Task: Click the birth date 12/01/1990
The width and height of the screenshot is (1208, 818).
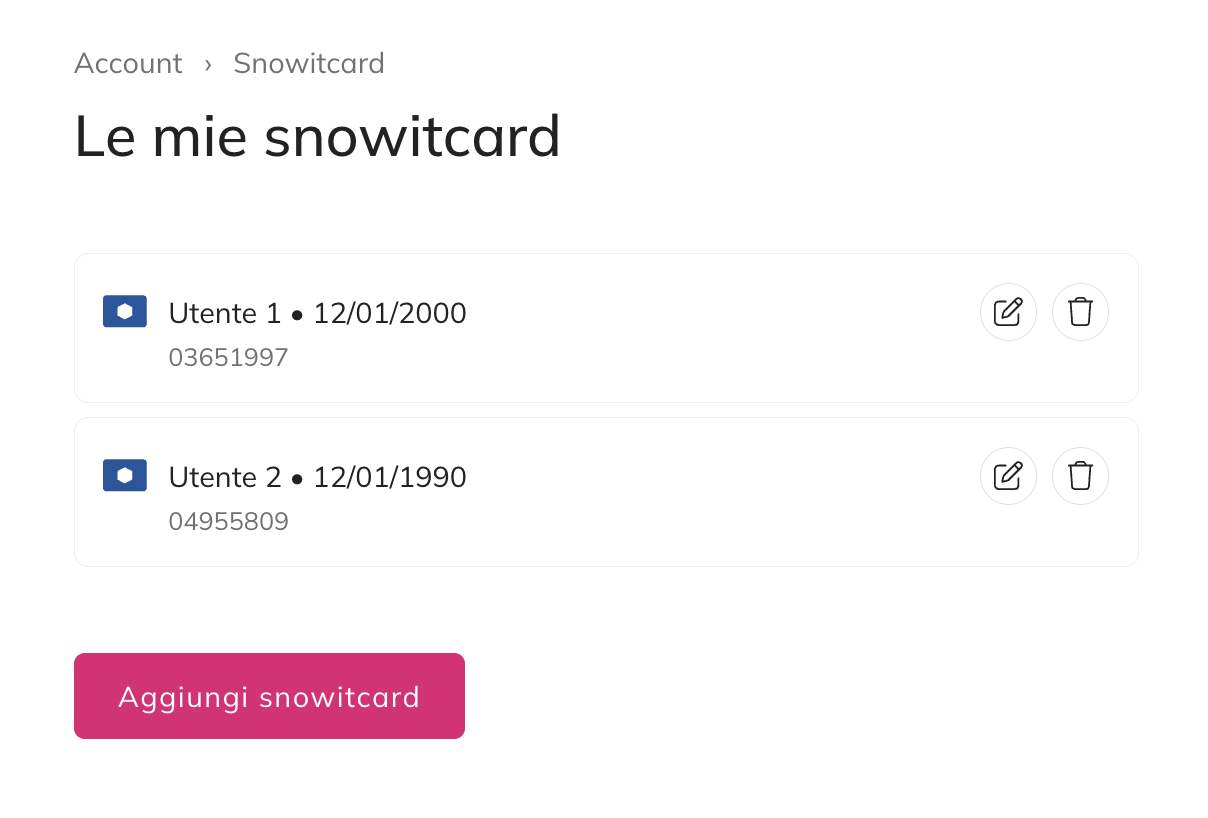Action: click(x=390, y=478)
